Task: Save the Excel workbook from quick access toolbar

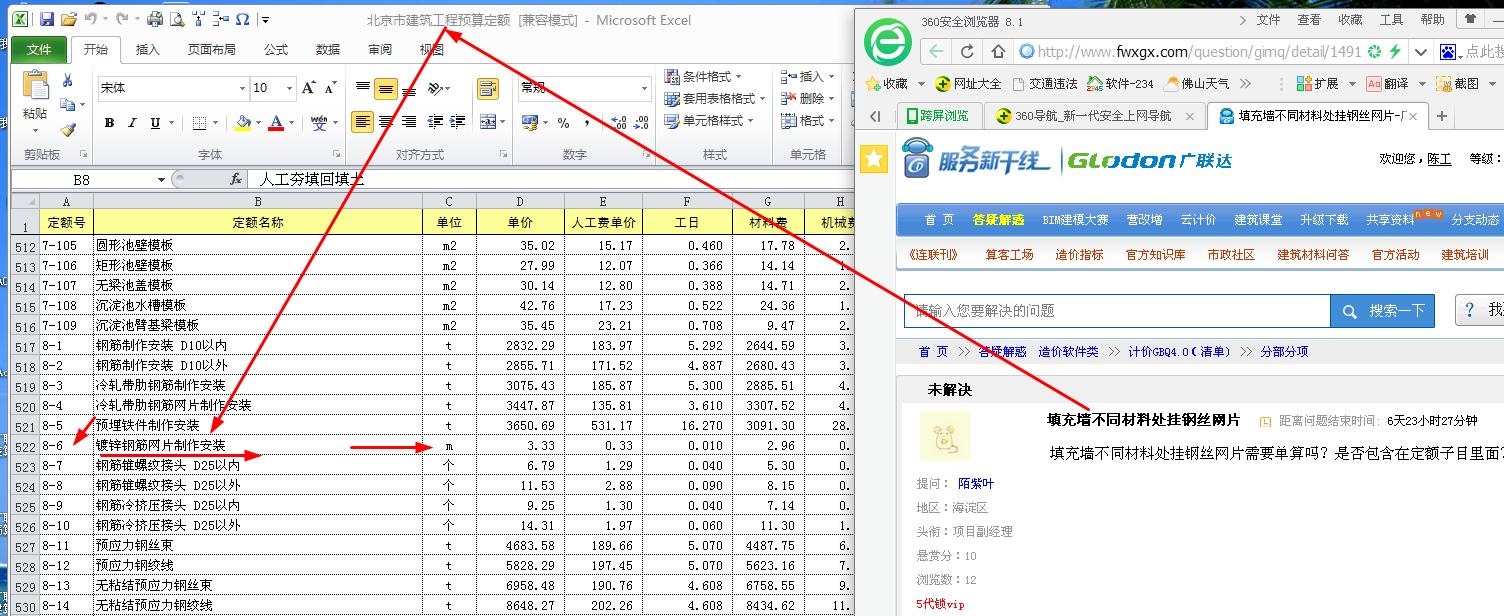Action: pyautogui.click(x=46, y=19)
